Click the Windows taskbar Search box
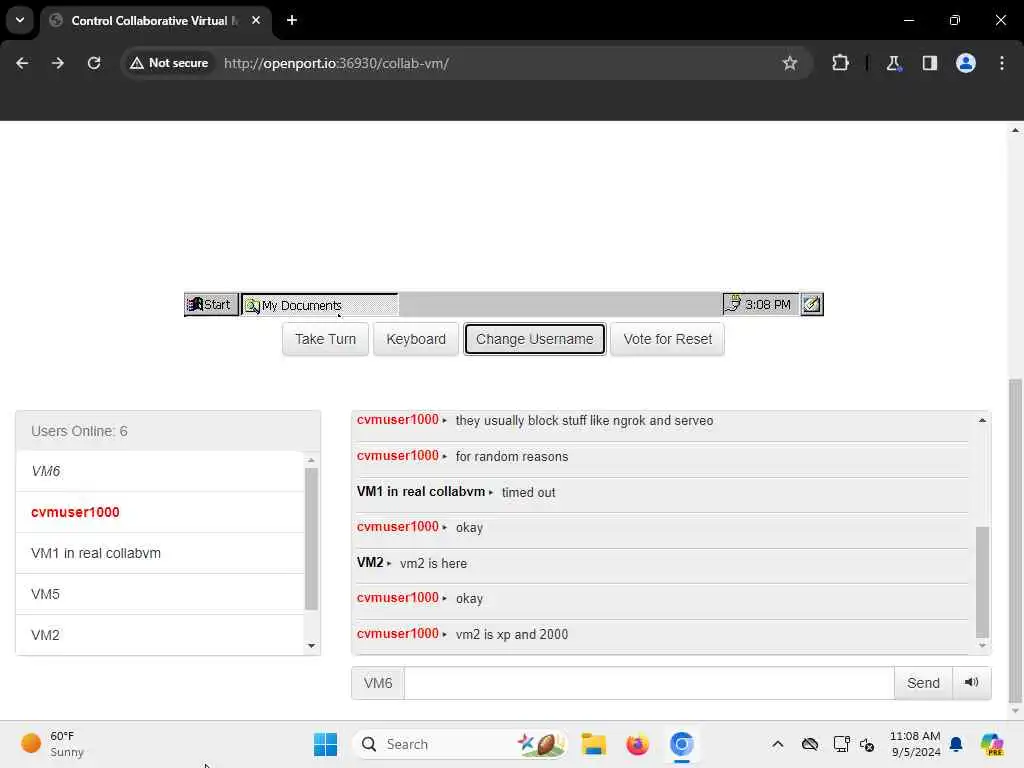 point(460,744)
